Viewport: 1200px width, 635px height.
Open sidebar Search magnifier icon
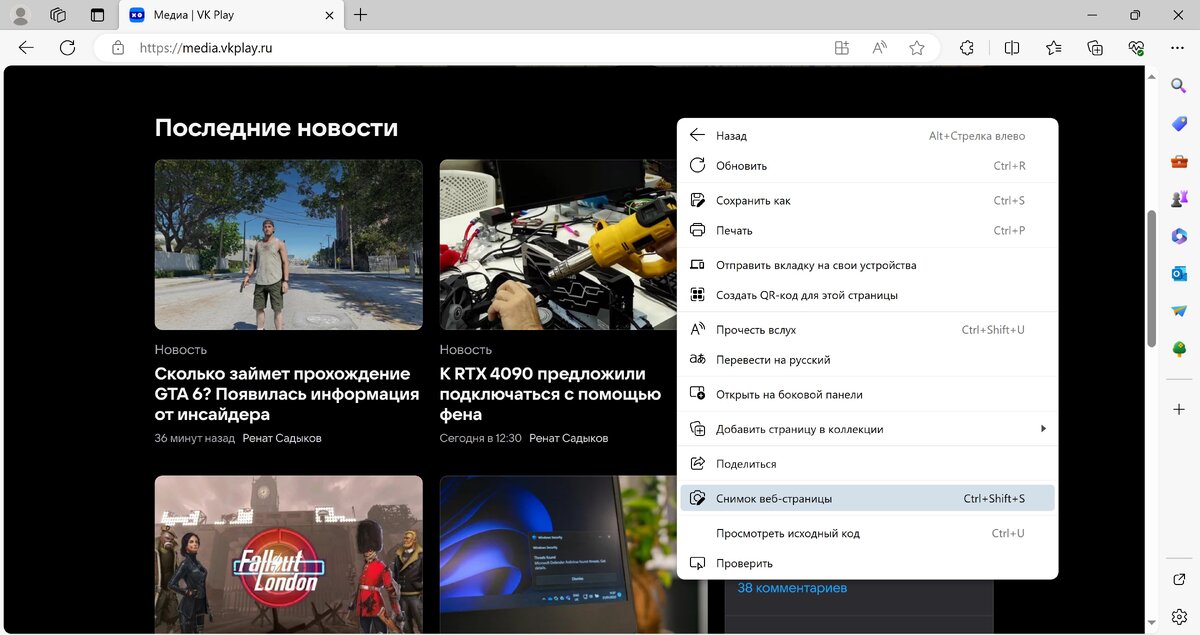1179,86
